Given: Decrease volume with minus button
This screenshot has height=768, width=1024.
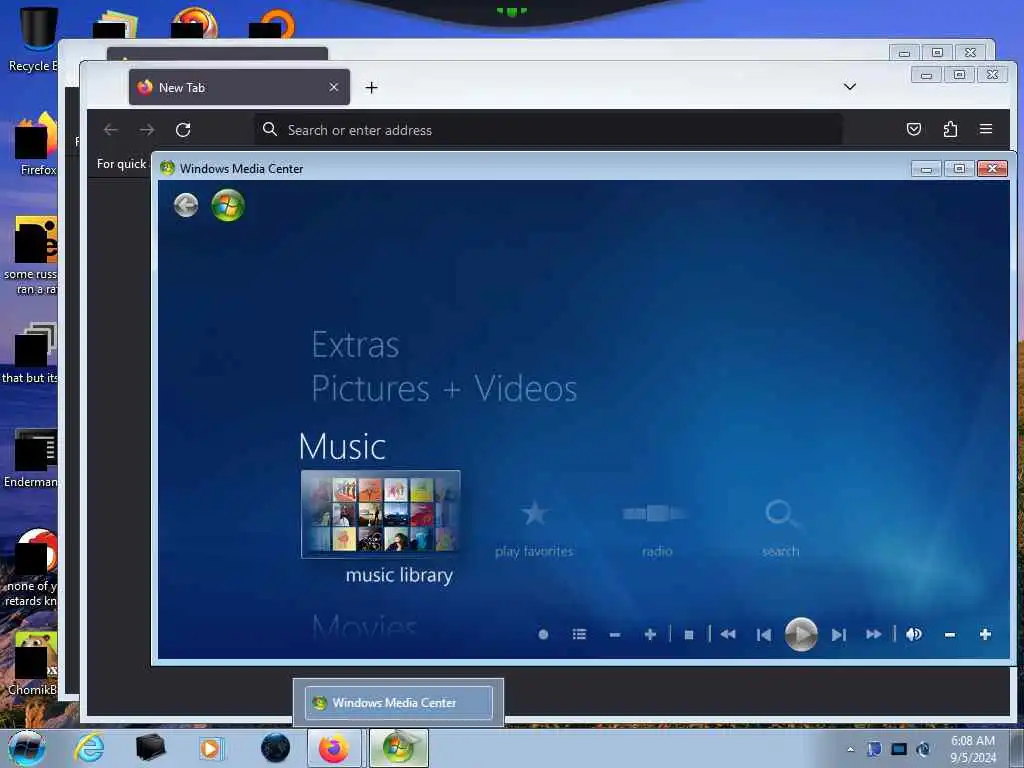Looking at the screenshot, I should (x=950, y=635).
